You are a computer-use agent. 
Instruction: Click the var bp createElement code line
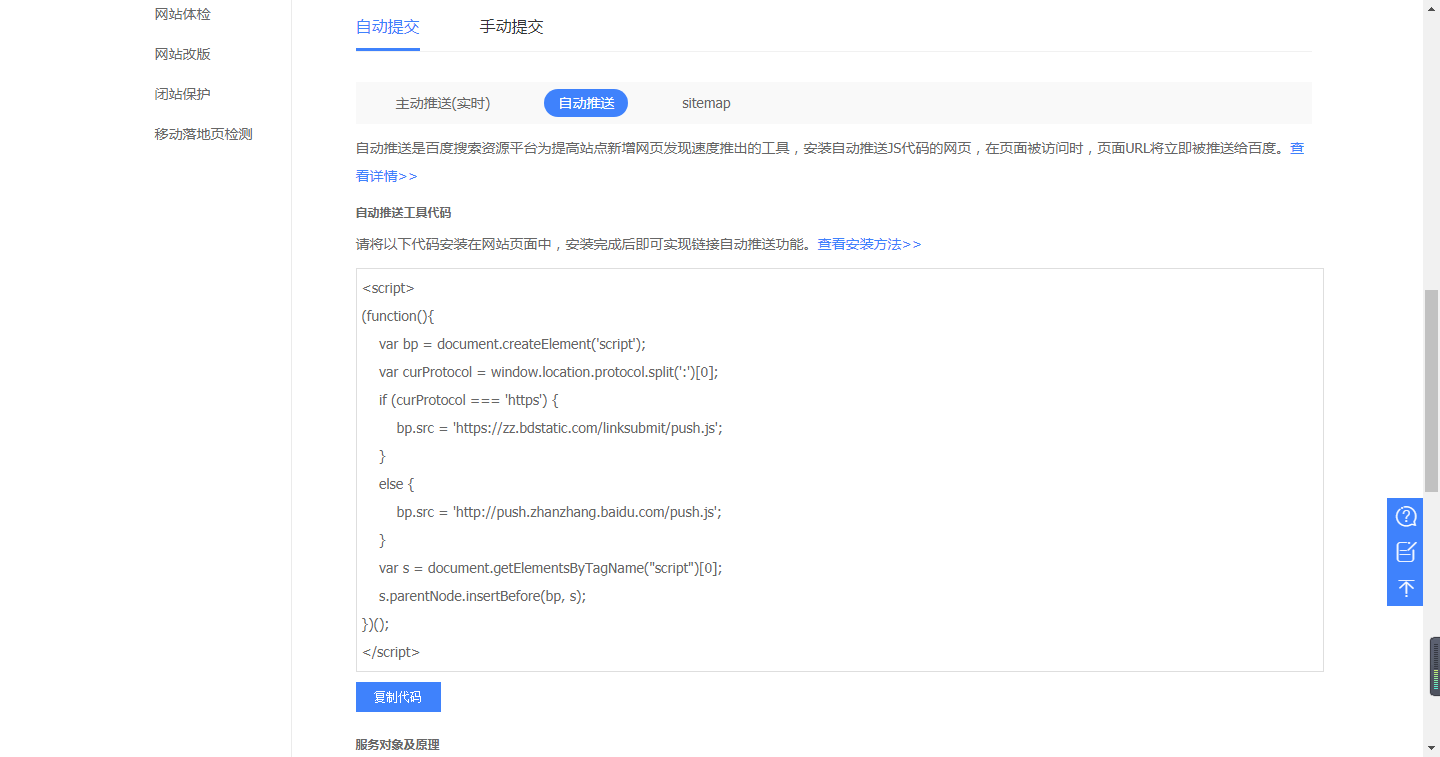pos(512,344)
